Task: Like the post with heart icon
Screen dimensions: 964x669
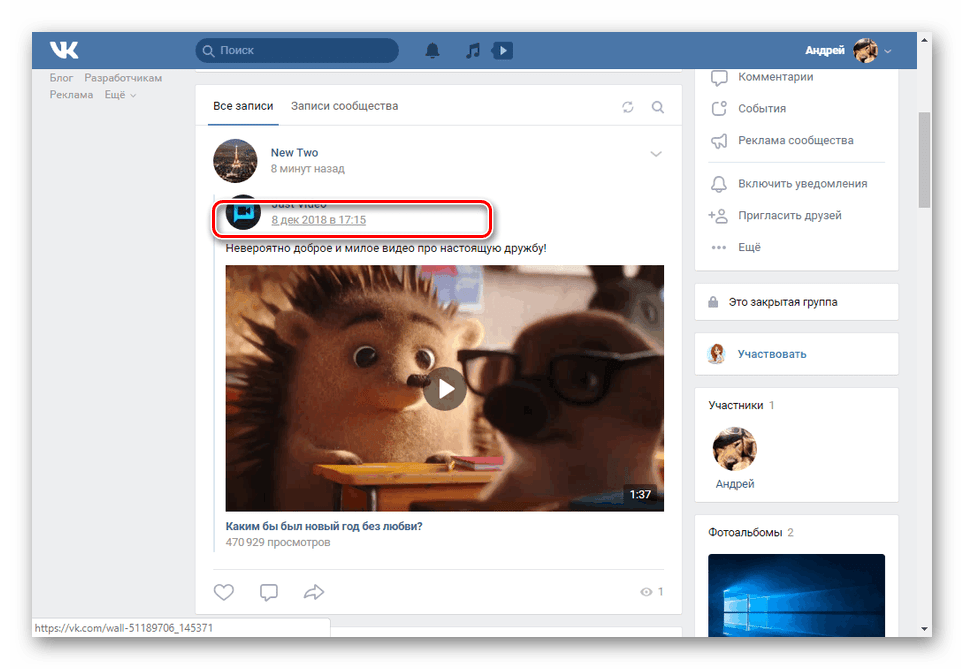Action: tap(224, 592)
